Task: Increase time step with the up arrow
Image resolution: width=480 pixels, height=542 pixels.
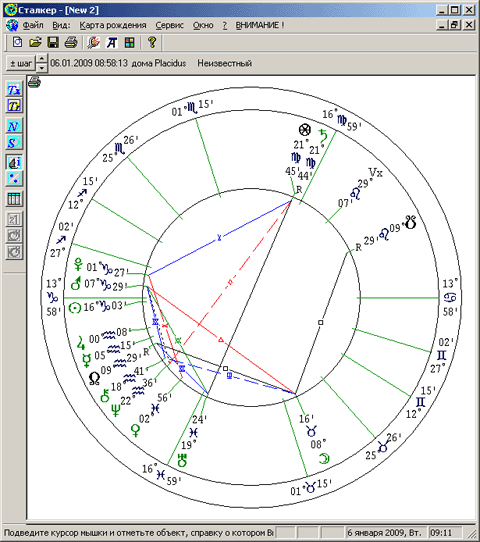Action: click(x=42, y=59)
